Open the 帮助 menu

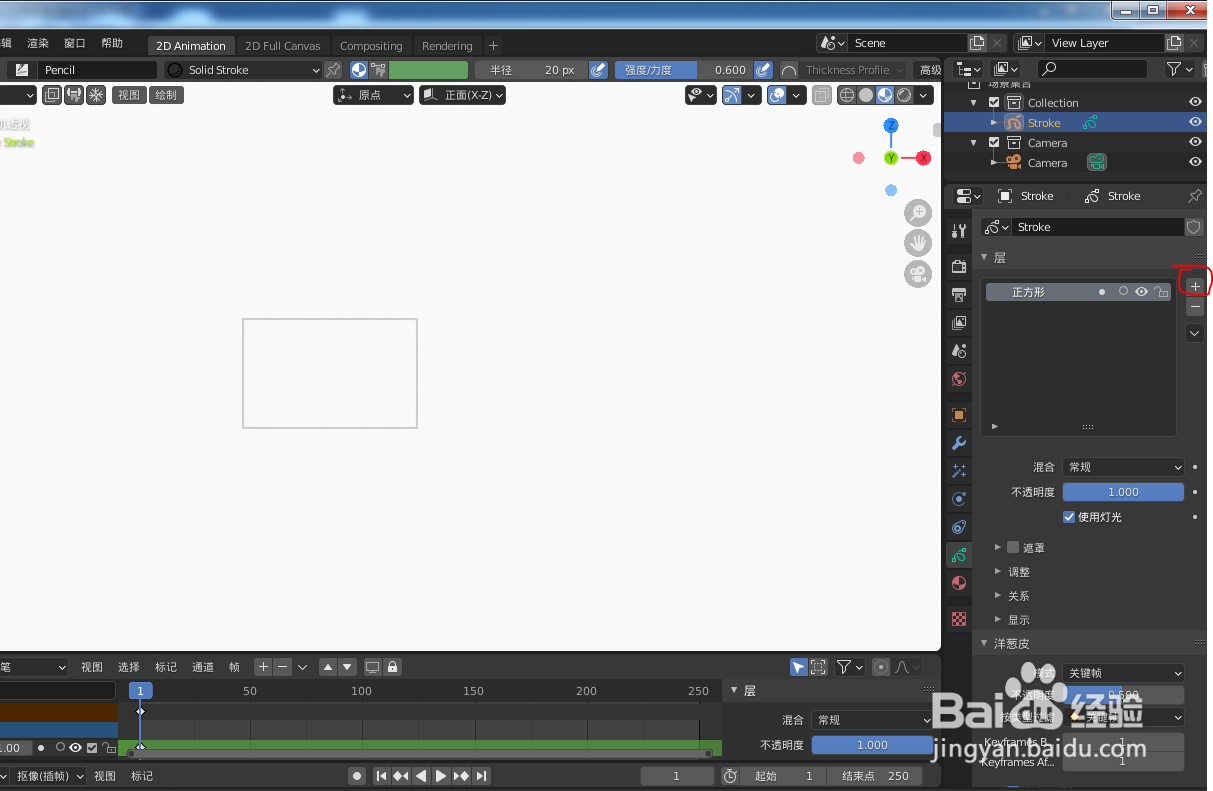click(112, 43)
